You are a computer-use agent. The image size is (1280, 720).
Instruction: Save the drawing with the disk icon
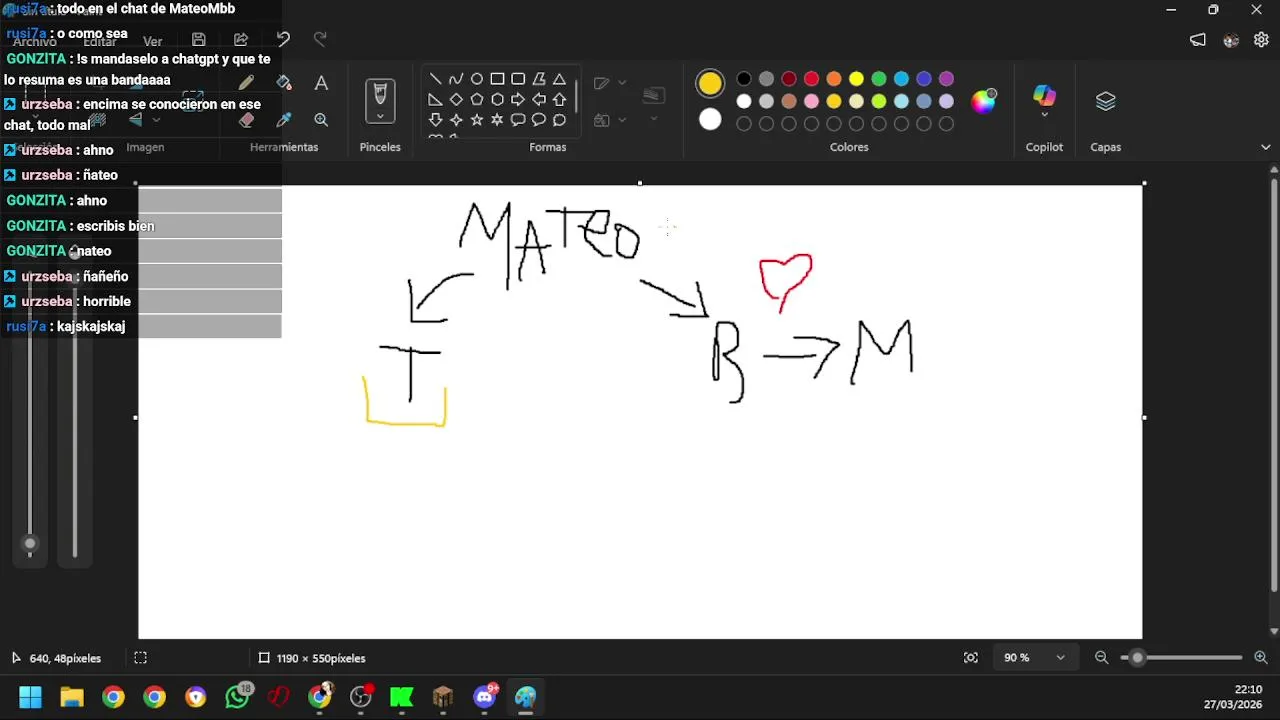[x=199, y=39]
